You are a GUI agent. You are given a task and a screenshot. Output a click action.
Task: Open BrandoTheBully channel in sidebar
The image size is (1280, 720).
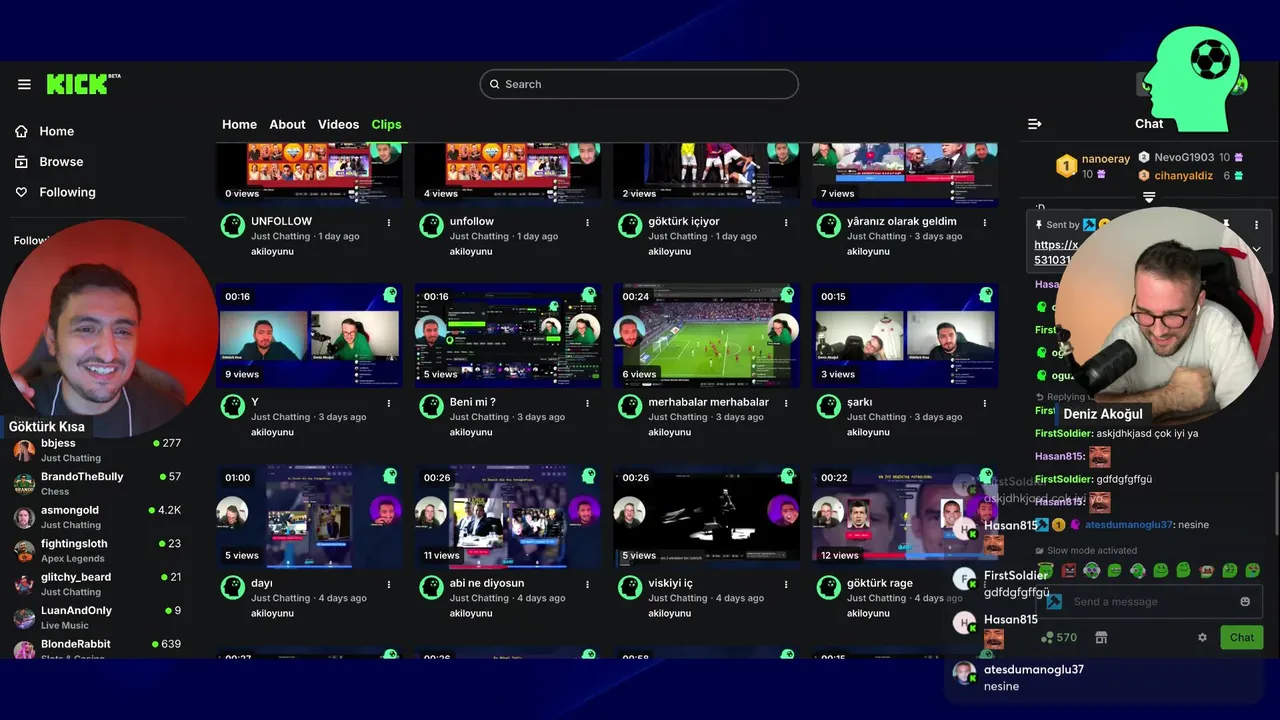pos(97,483)
